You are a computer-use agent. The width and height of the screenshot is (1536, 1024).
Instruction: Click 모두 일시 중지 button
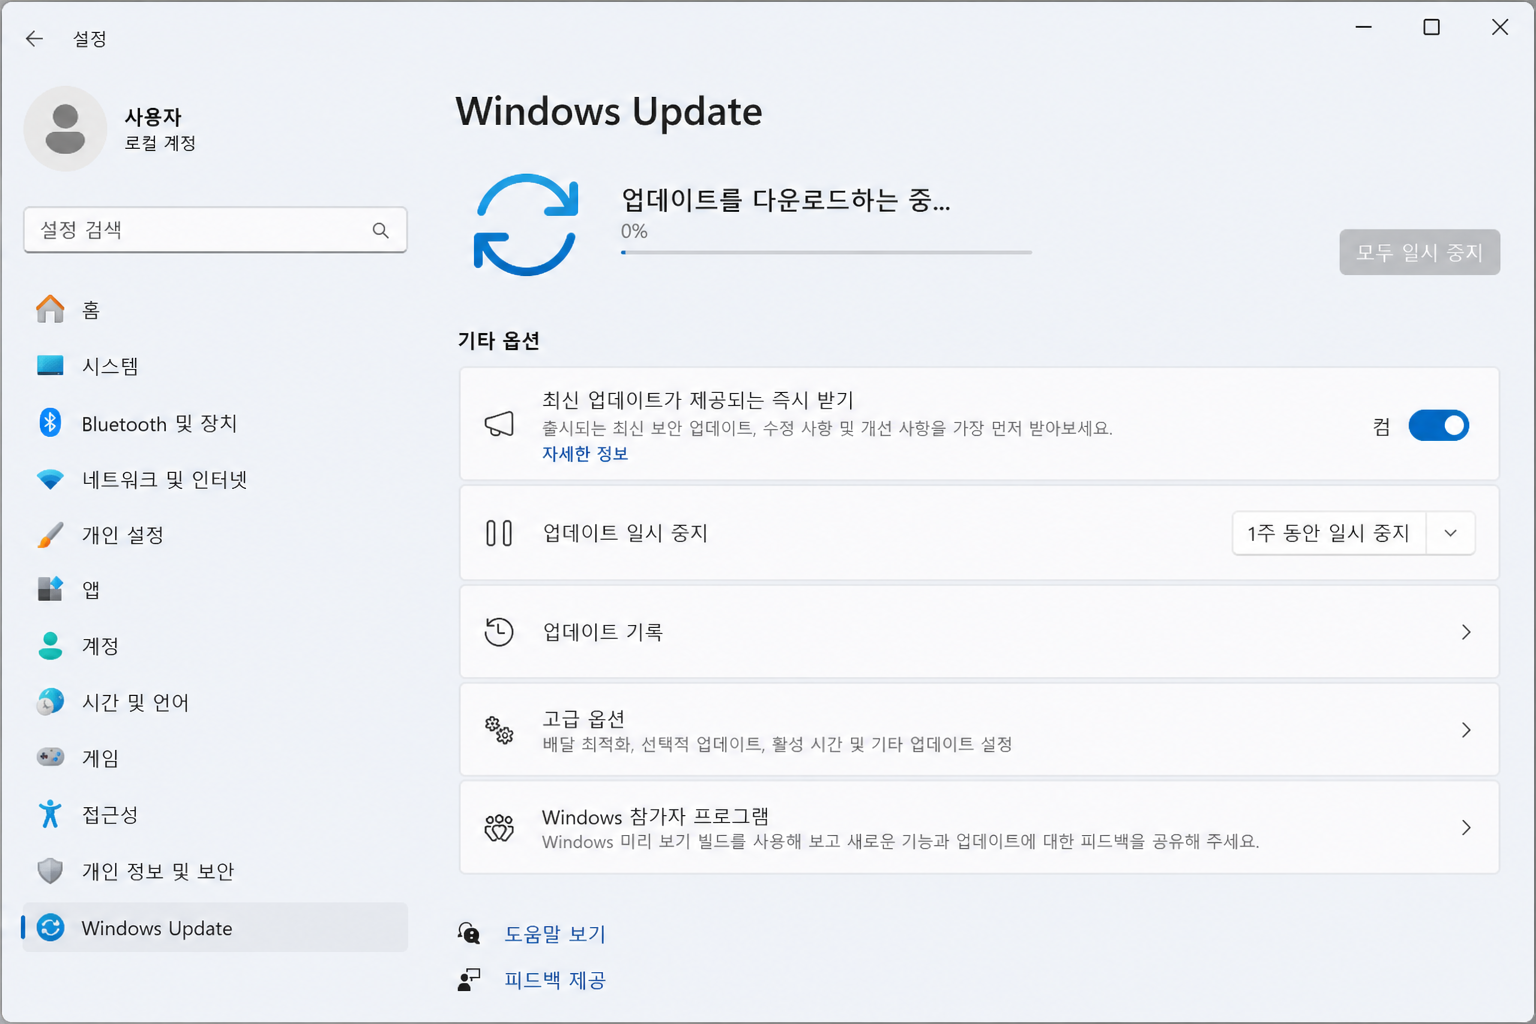coord(1419,252)
